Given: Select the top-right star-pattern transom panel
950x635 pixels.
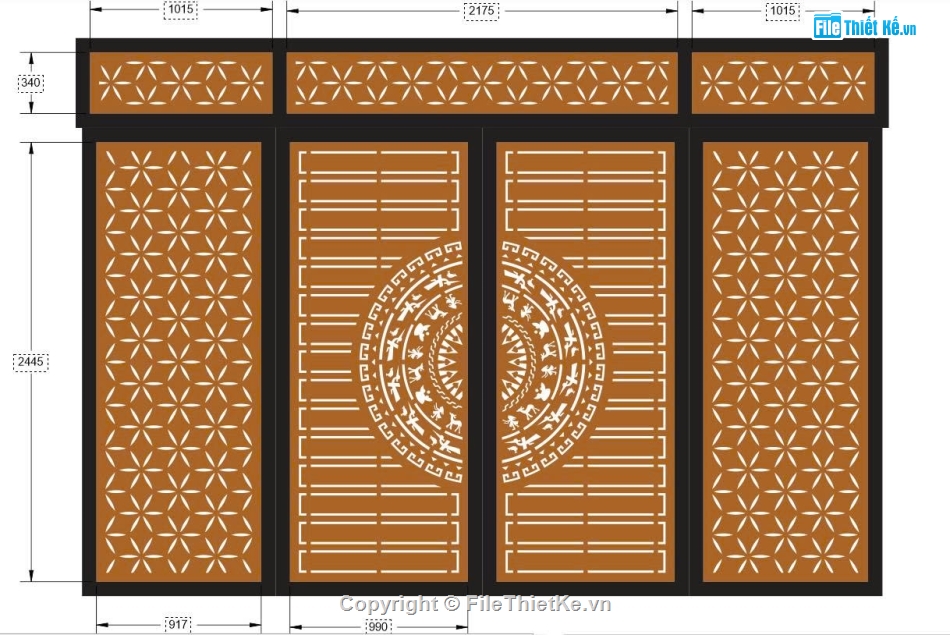Looking at the screenshot, I should pyautogui.click(x=782, y=83).
